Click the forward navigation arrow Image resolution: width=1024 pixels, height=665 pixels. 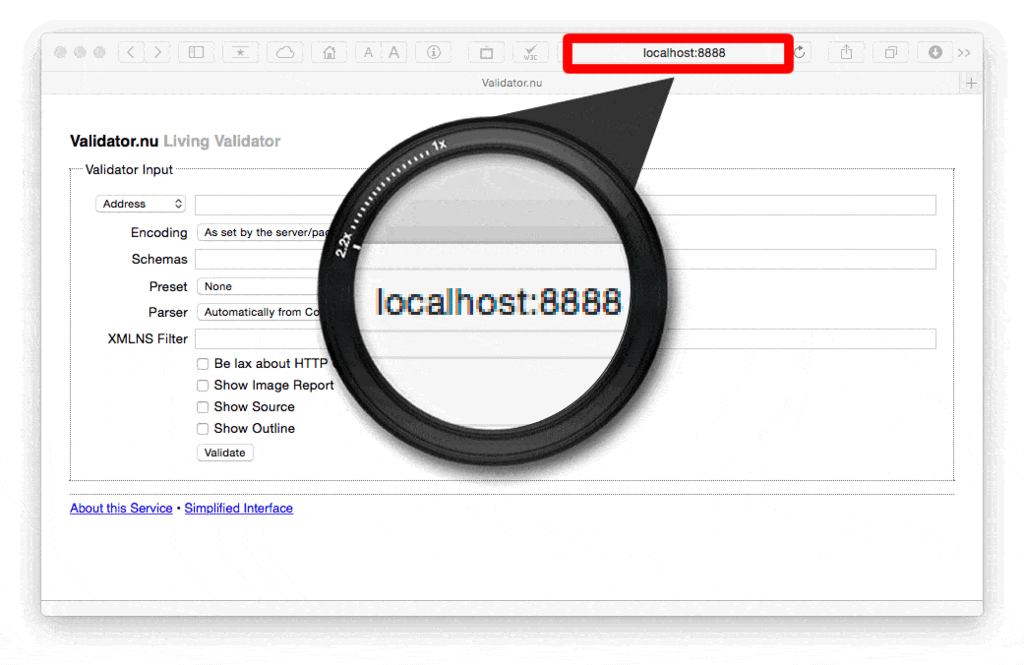pos(156,52)
